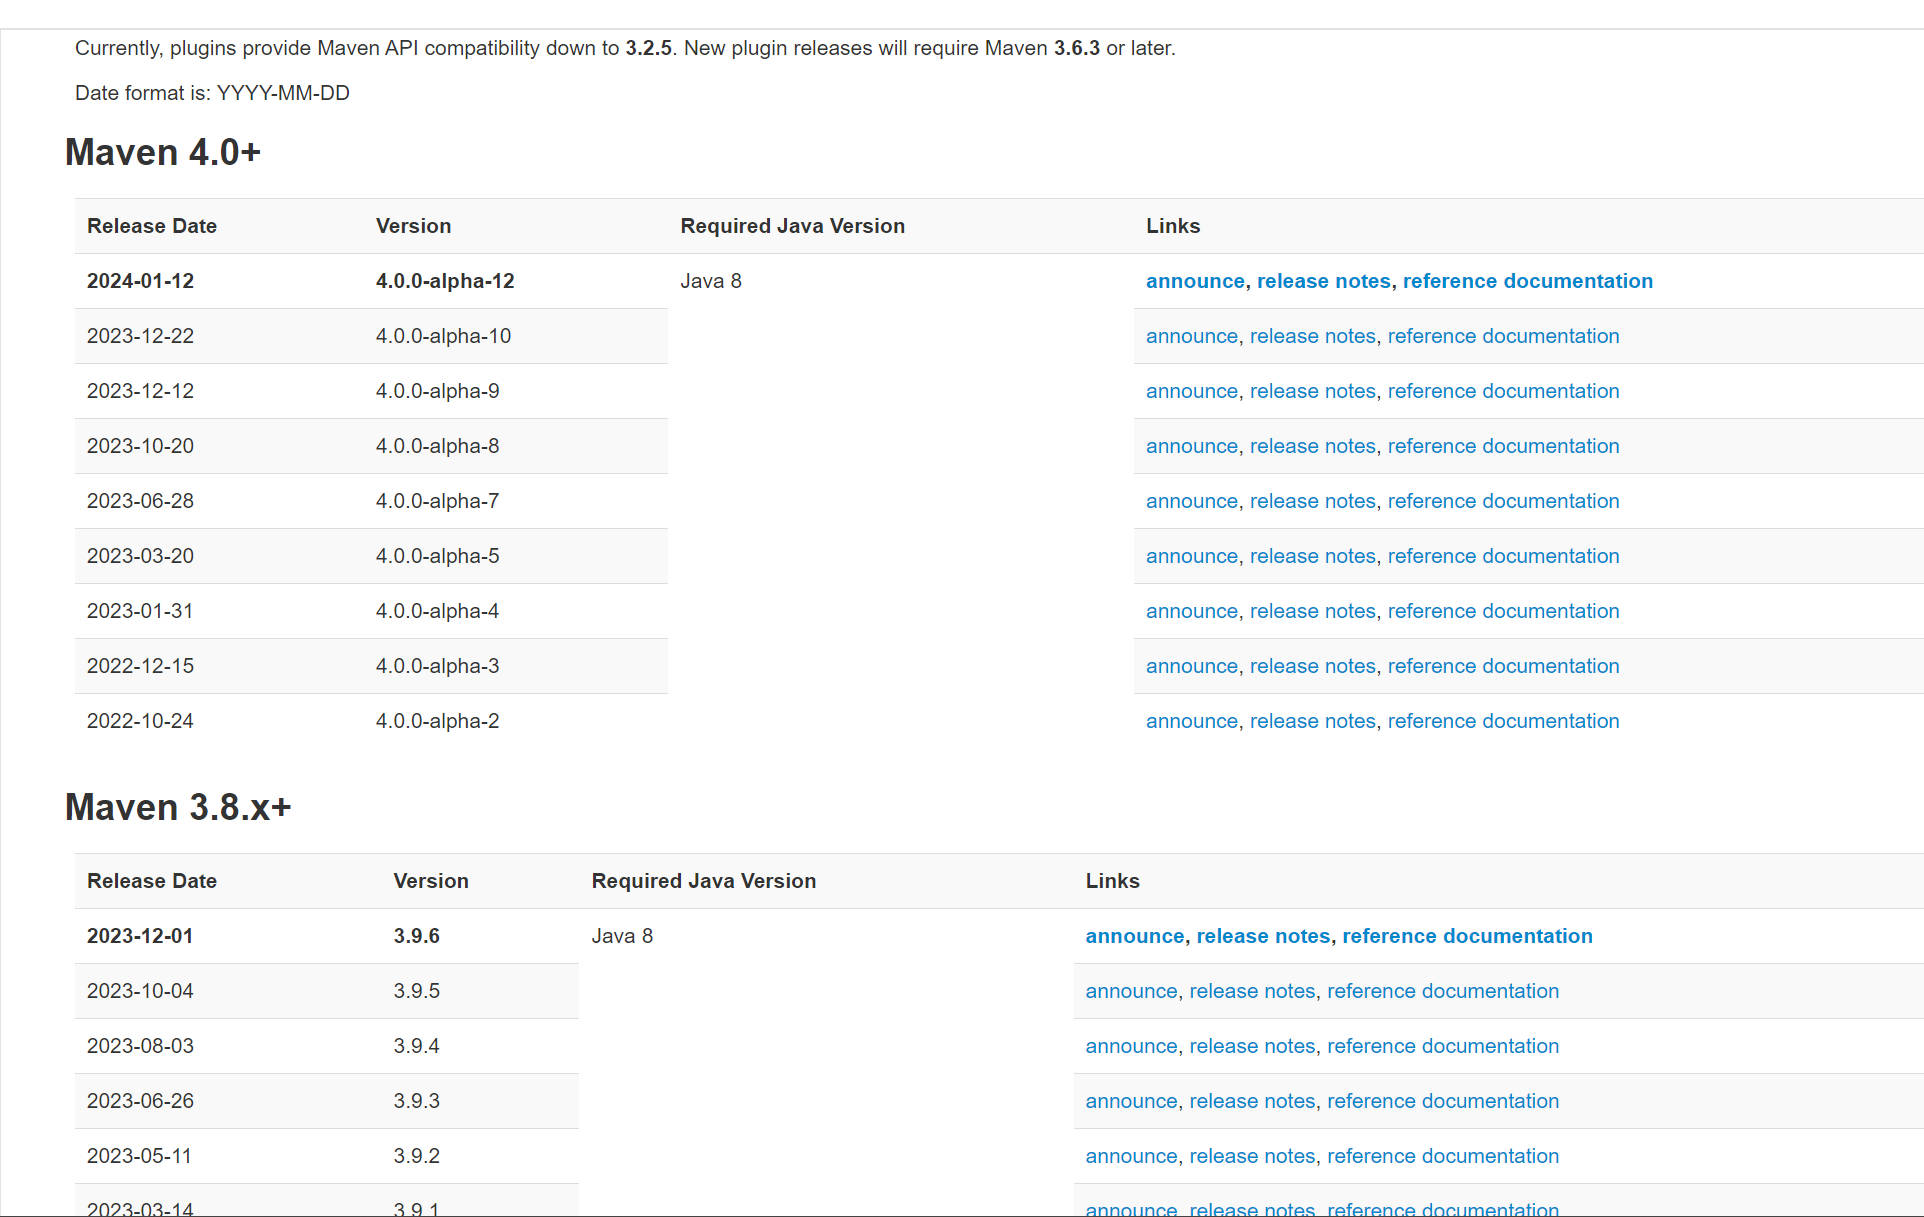Screen dimensions: 1924x1217
Task: Open release notes for Maven 3.9.4
Action: 1252,1046
